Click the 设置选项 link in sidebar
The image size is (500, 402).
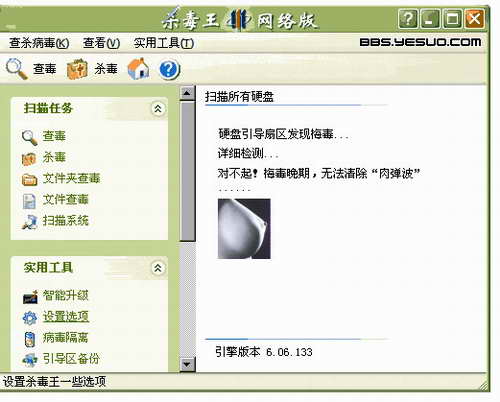[66, 316]
